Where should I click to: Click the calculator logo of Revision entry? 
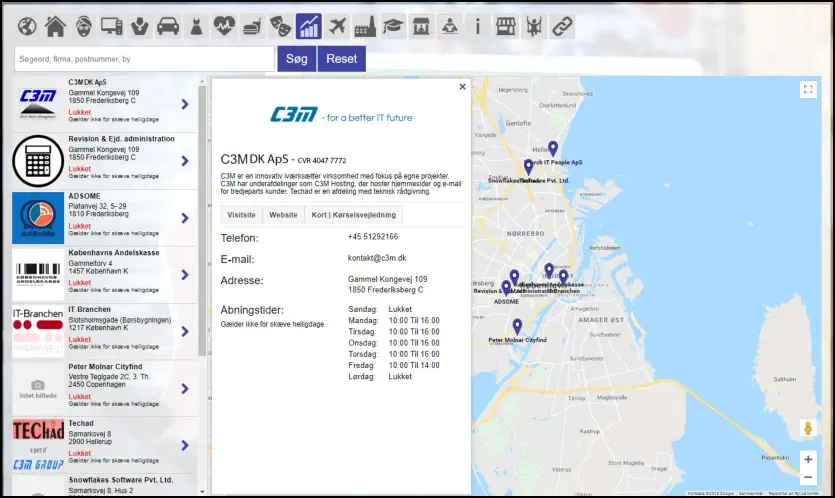pos(38,161)
